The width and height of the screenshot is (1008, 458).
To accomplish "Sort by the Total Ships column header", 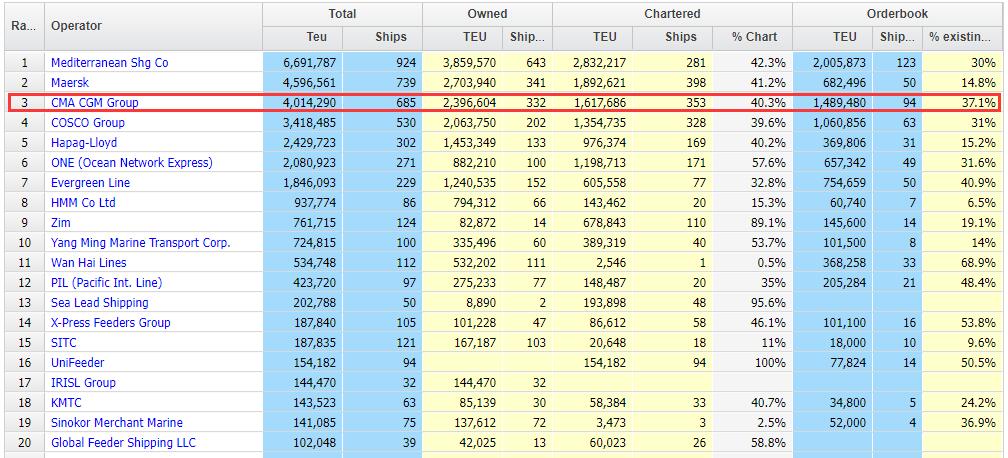I will click(382, 37).
